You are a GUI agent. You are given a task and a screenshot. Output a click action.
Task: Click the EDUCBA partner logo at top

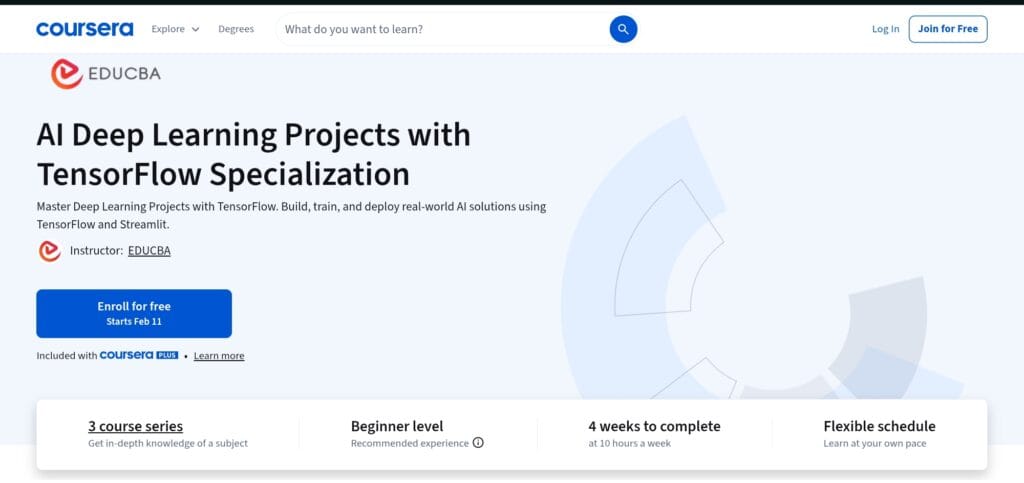coord(106,74)
